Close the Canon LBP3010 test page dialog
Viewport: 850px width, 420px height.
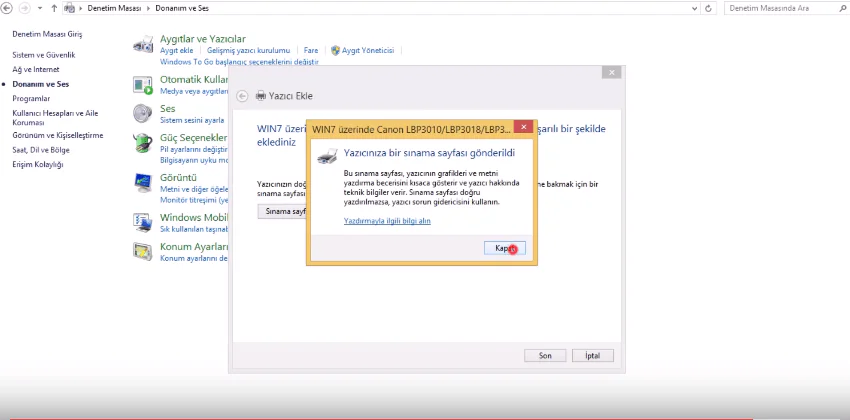coord(523,127)
